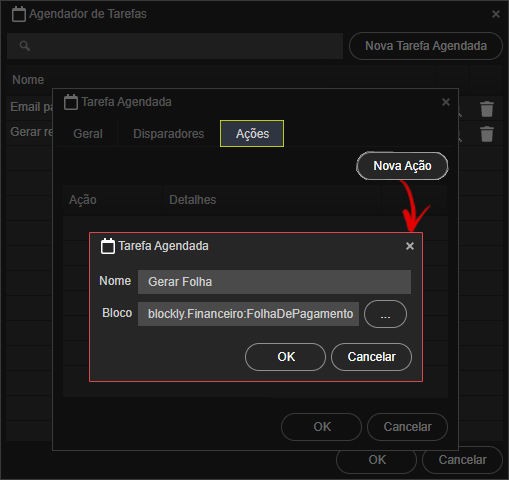Image resolution: width=509 pixels, height=480 pixels.
Task: Close the middle Tarefa Agendada window
Action: 446,102
